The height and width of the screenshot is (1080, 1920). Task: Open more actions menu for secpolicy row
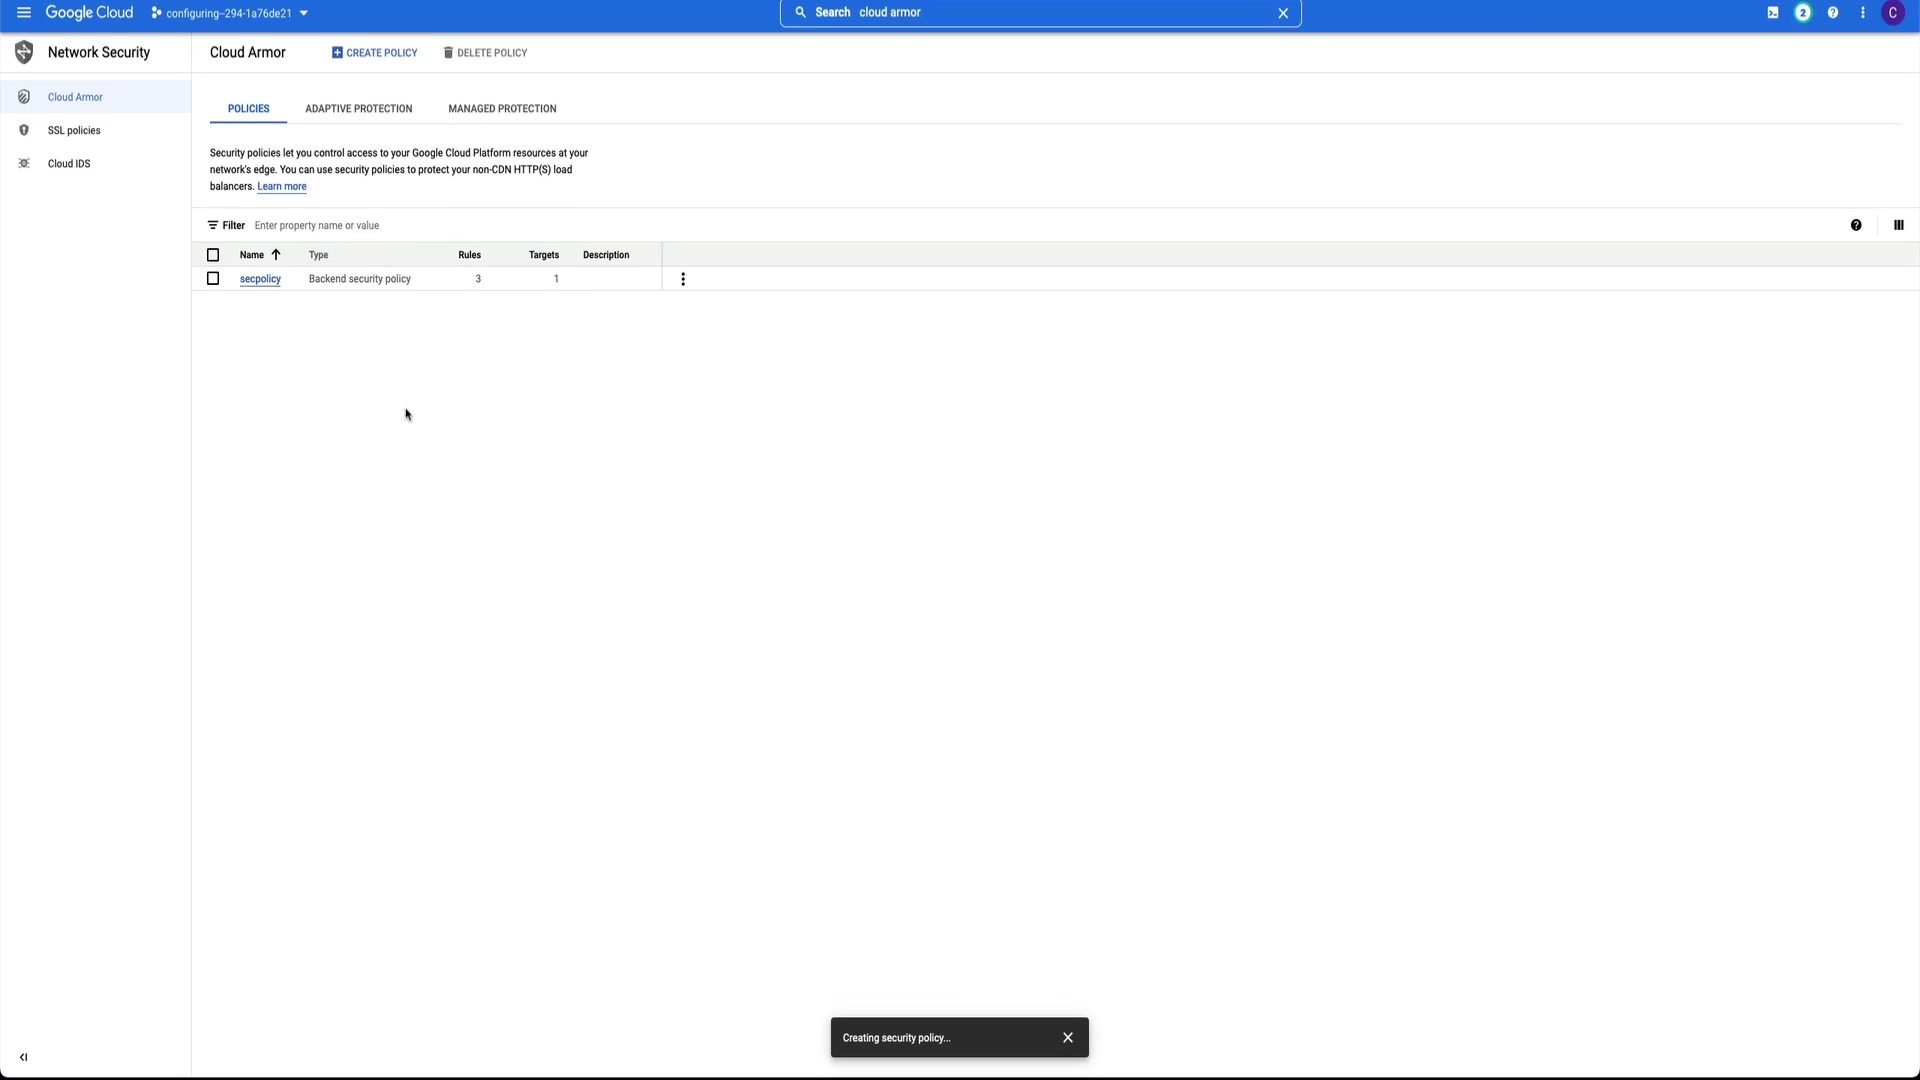pyautogui.click(x=683, y=279)
